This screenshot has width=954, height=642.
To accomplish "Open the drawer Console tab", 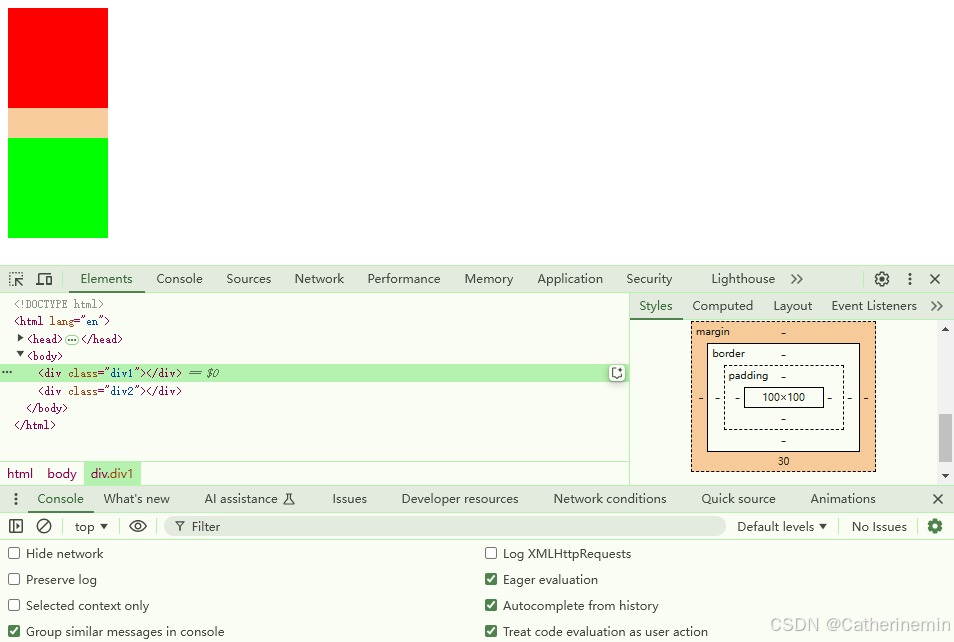I will click(x=60, y=499).
